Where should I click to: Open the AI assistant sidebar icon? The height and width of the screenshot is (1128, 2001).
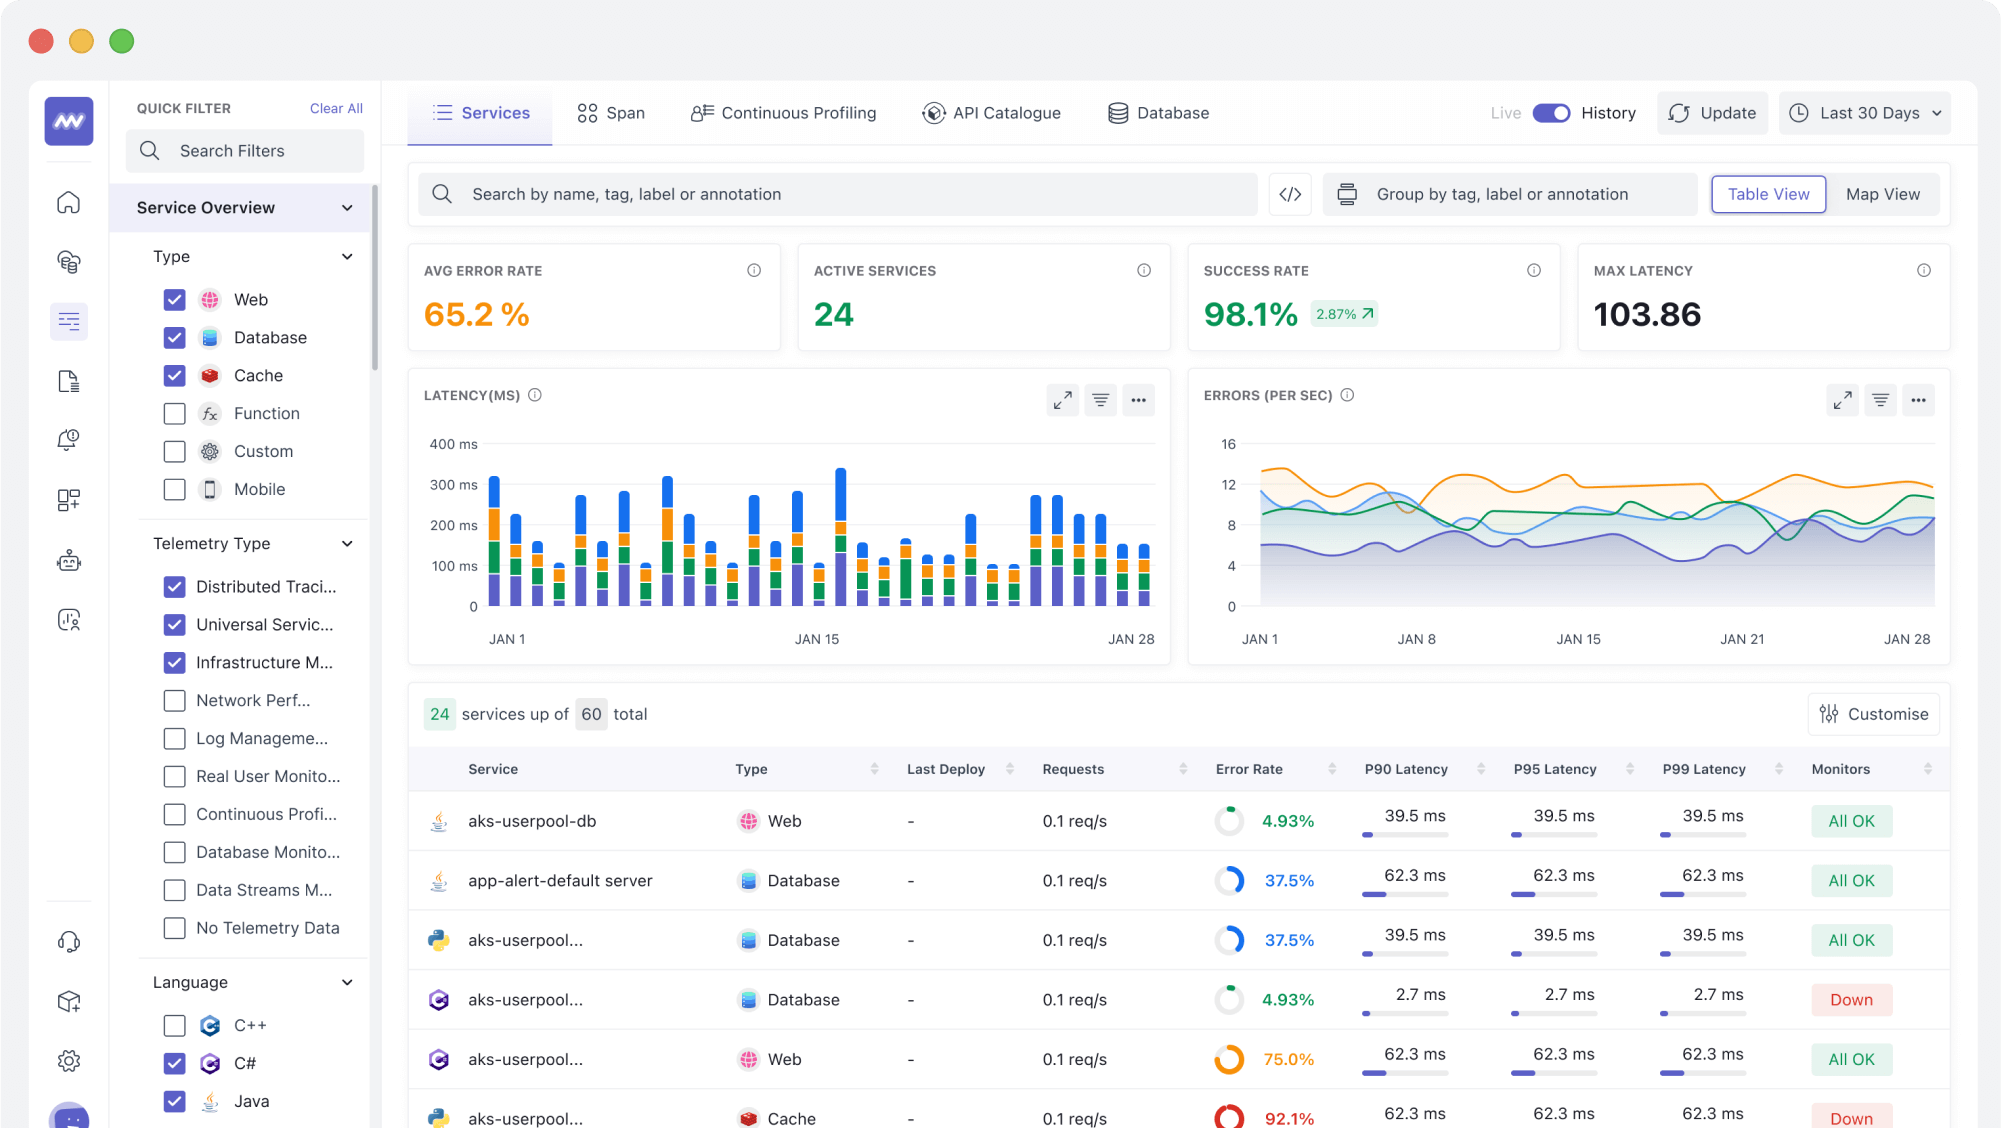(x=69, y=559)
